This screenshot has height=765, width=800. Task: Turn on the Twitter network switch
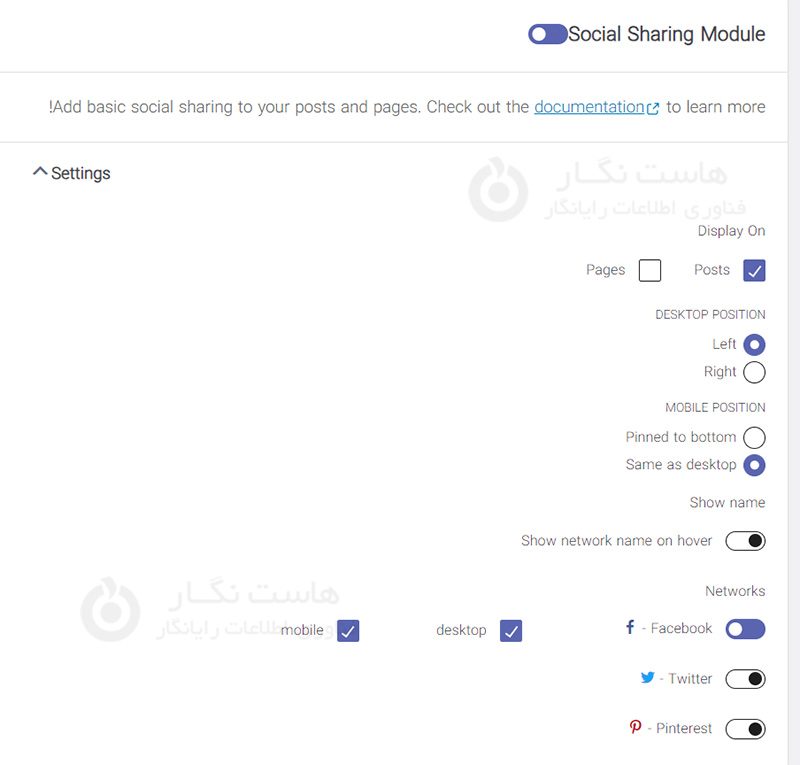[x=745, y=679]
